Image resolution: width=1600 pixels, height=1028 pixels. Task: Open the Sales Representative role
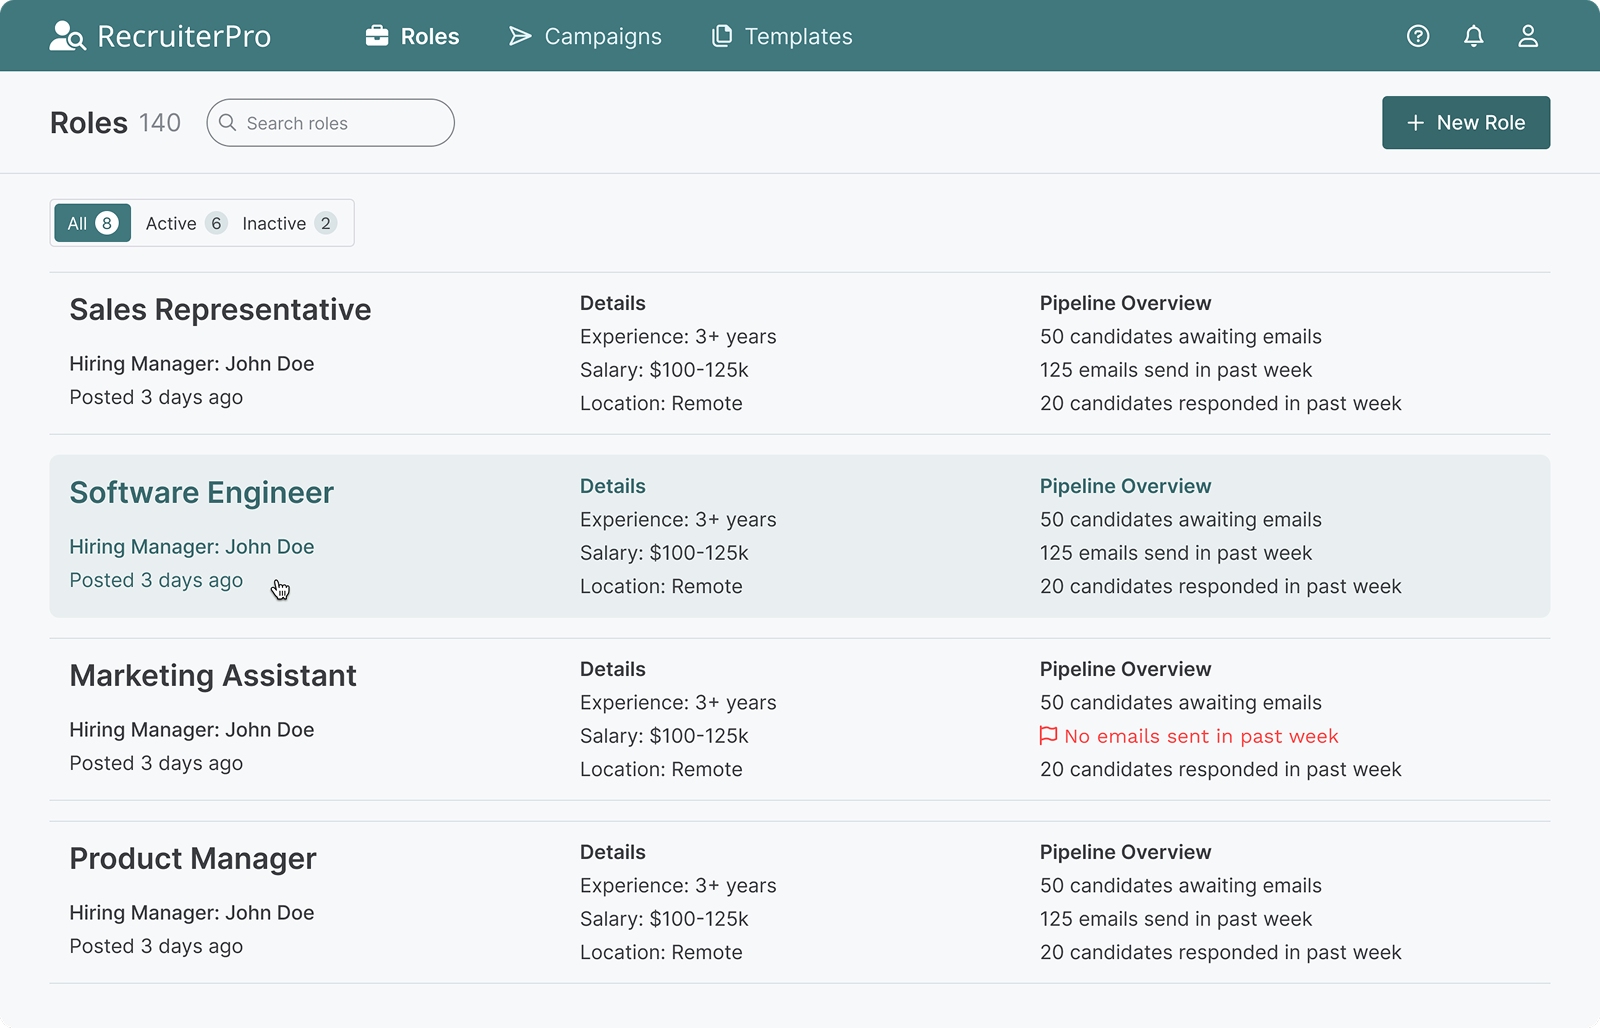coord(220,310)
